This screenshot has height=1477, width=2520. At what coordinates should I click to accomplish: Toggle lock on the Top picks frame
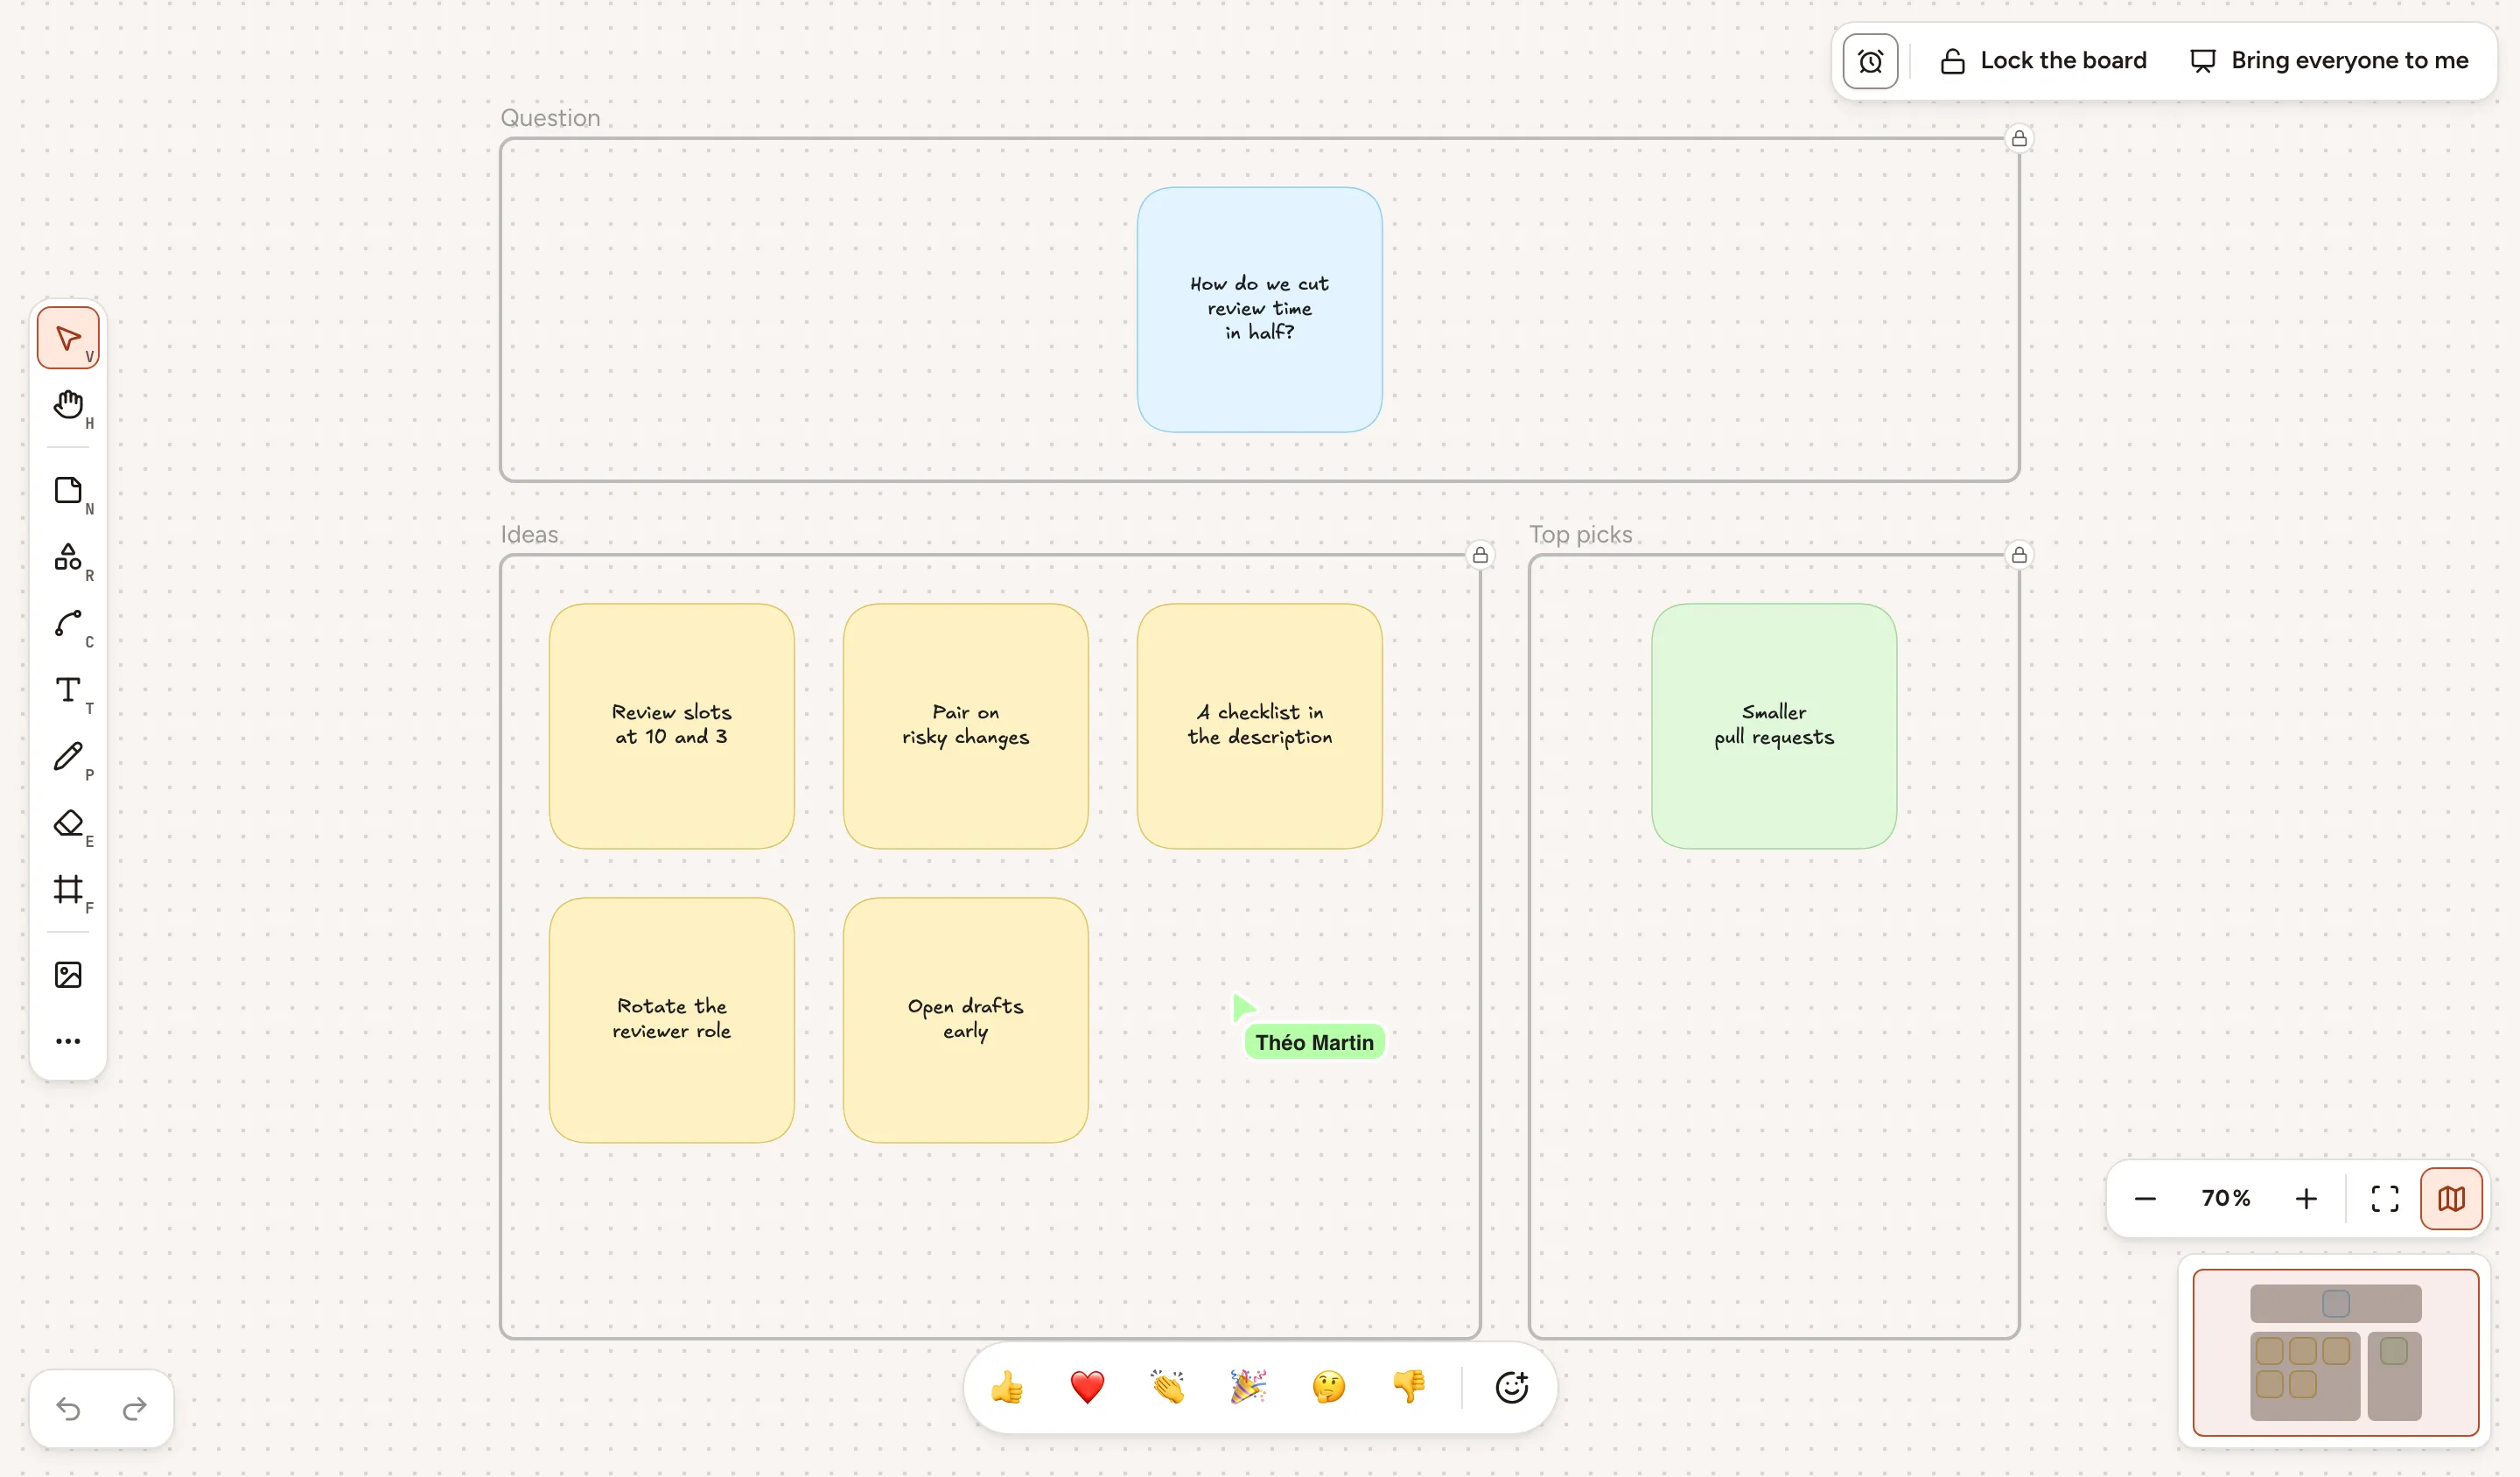point(2019,555)
